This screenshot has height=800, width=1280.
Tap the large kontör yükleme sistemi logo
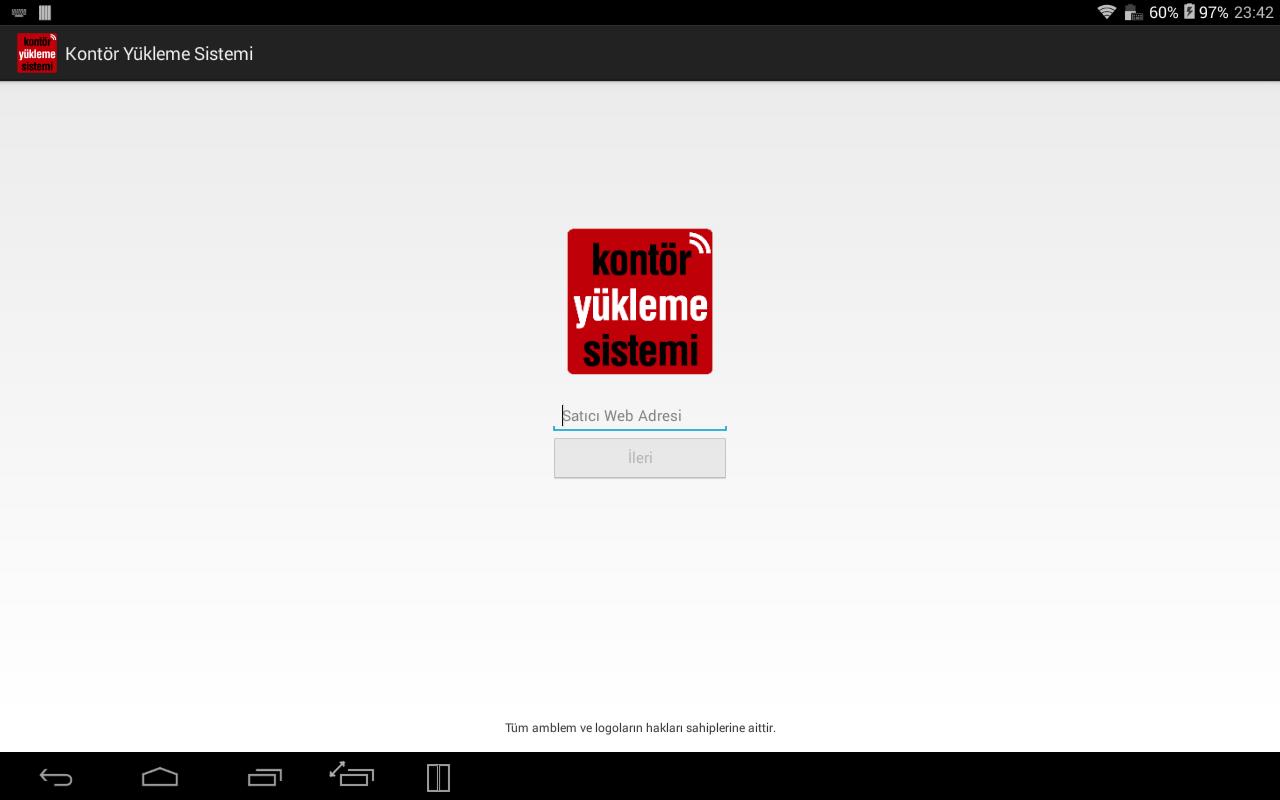point(640,301)
